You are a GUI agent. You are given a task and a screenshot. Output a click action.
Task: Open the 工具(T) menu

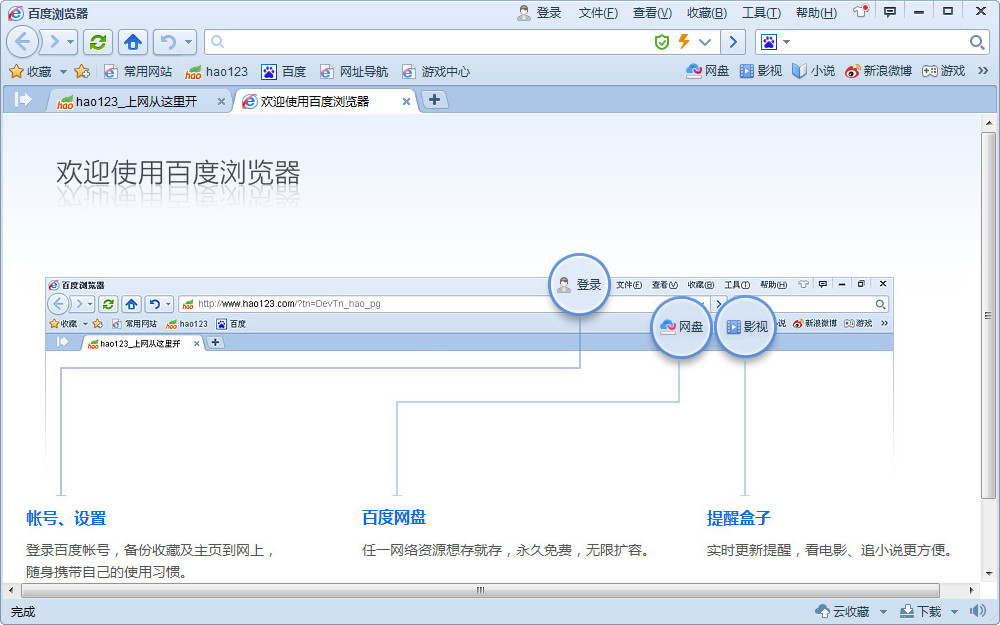click(x=761, y=13)
